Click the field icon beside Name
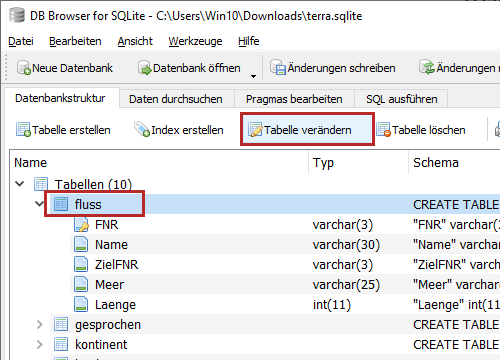500x360 pixels. point(81,244)
